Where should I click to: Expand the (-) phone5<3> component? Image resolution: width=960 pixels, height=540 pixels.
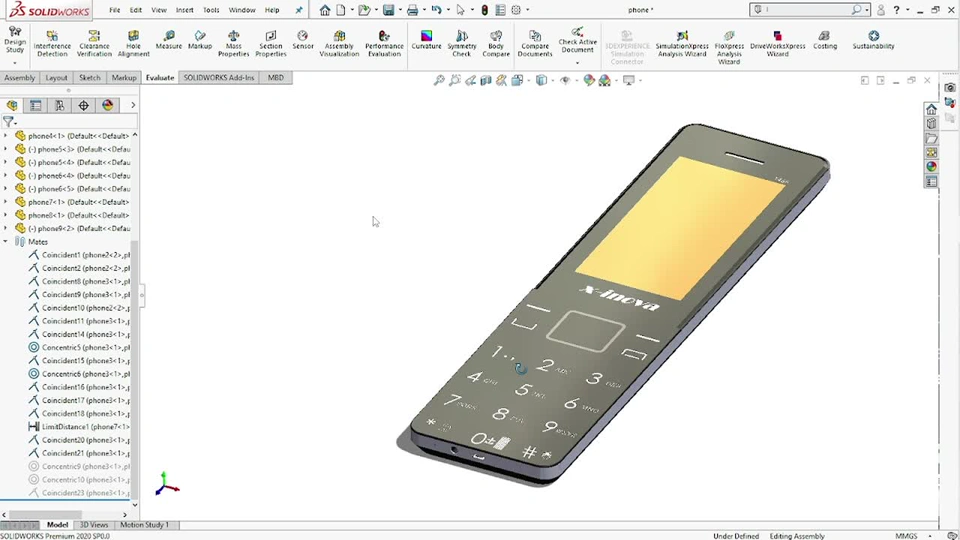pos(6,149)
